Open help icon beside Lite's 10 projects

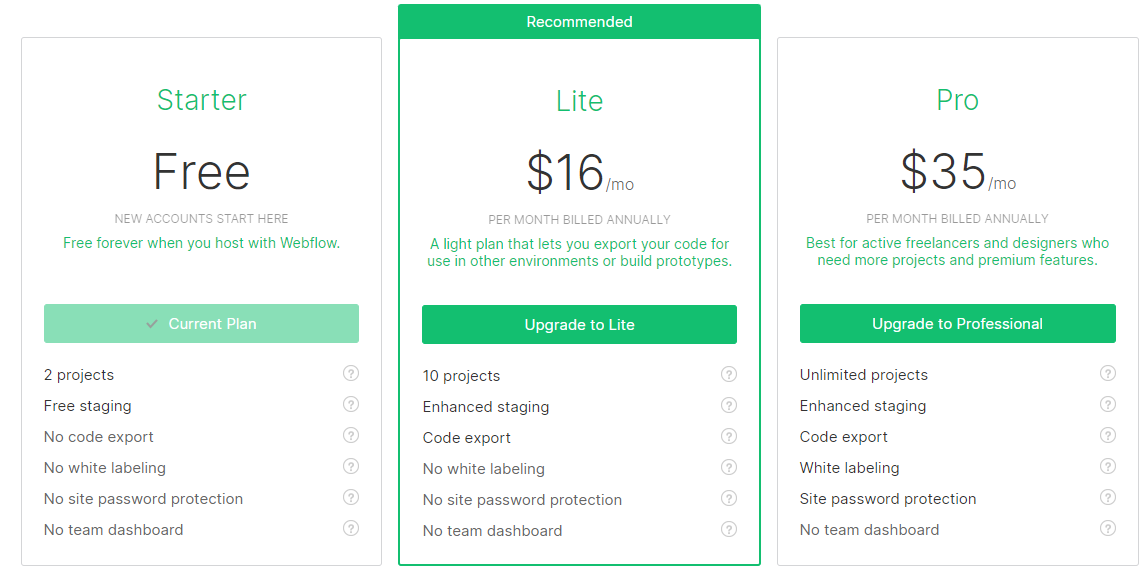coord(729,375)
